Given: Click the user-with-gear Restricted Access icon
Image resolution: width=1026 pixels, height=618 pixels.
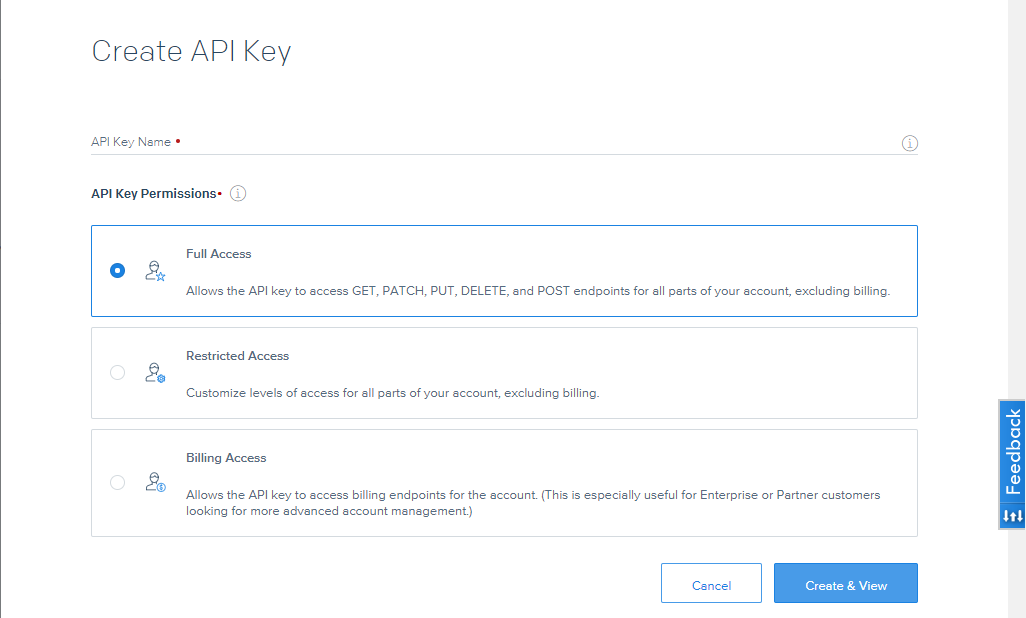Looking at the screenshot, I should [x=155, y=372].
